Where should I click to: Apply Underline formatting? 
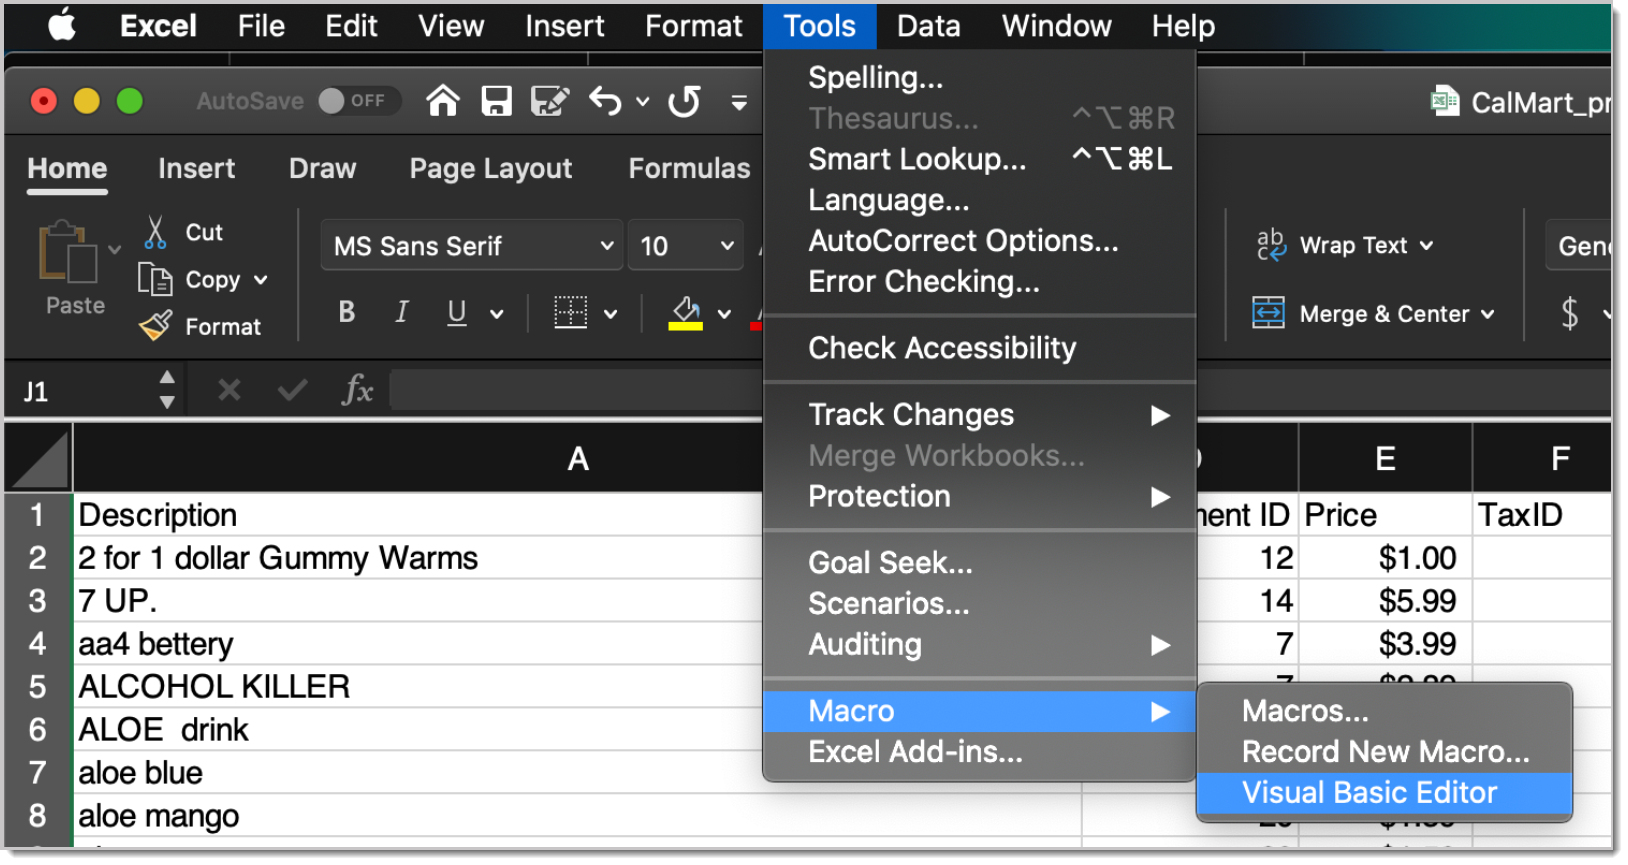457,313
